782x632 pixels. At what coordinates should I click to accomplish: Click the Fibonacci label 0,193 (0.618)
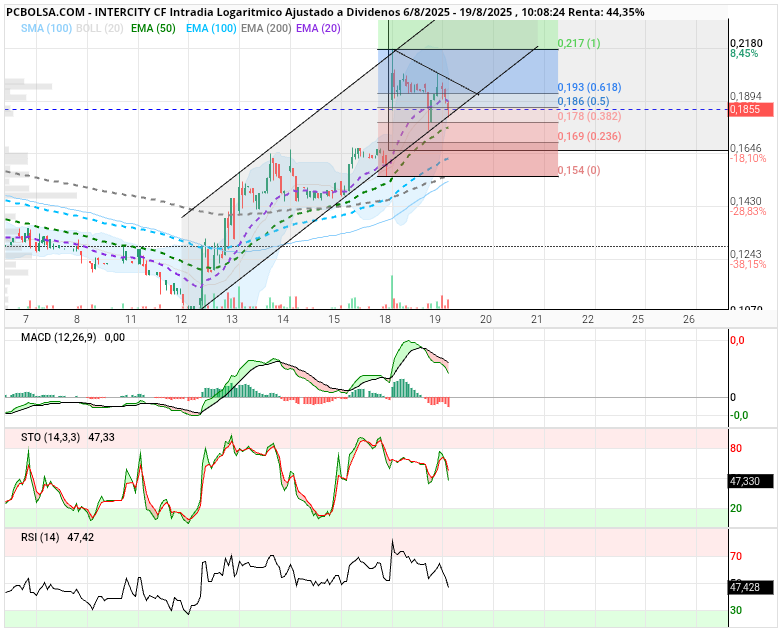(589, 87)
